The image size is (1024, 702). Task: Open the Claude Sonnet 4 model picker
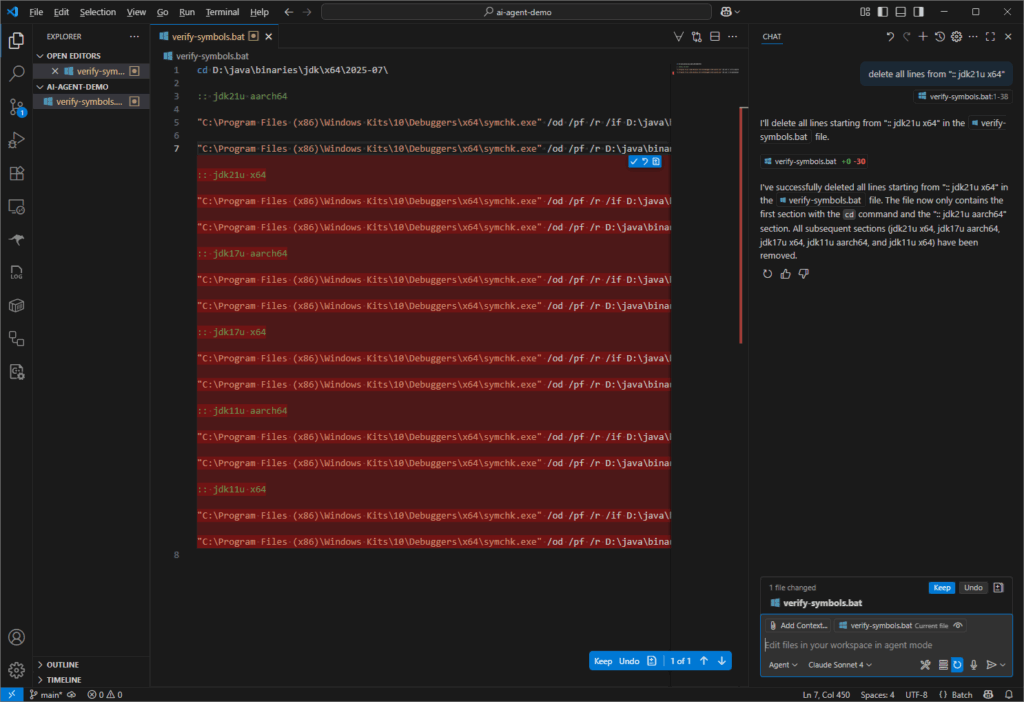tap(840, 665)
